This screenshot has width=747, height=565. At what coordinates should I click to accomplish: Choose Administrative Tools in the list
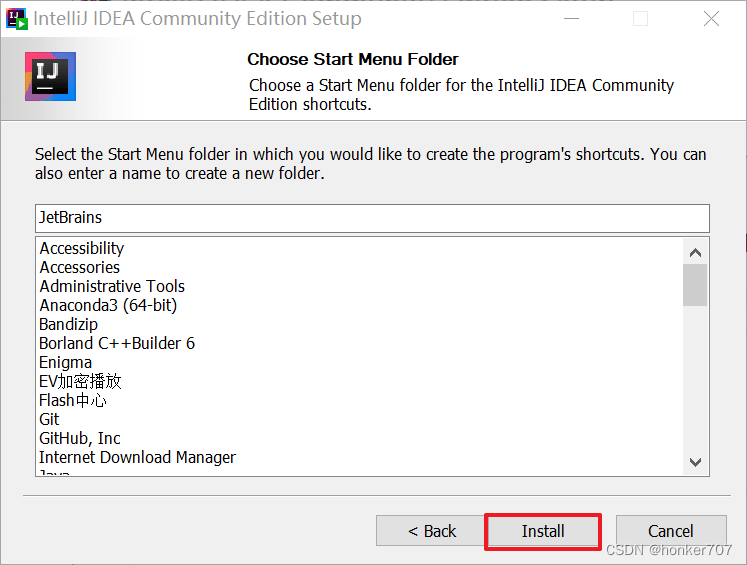(x=112, y=286)
